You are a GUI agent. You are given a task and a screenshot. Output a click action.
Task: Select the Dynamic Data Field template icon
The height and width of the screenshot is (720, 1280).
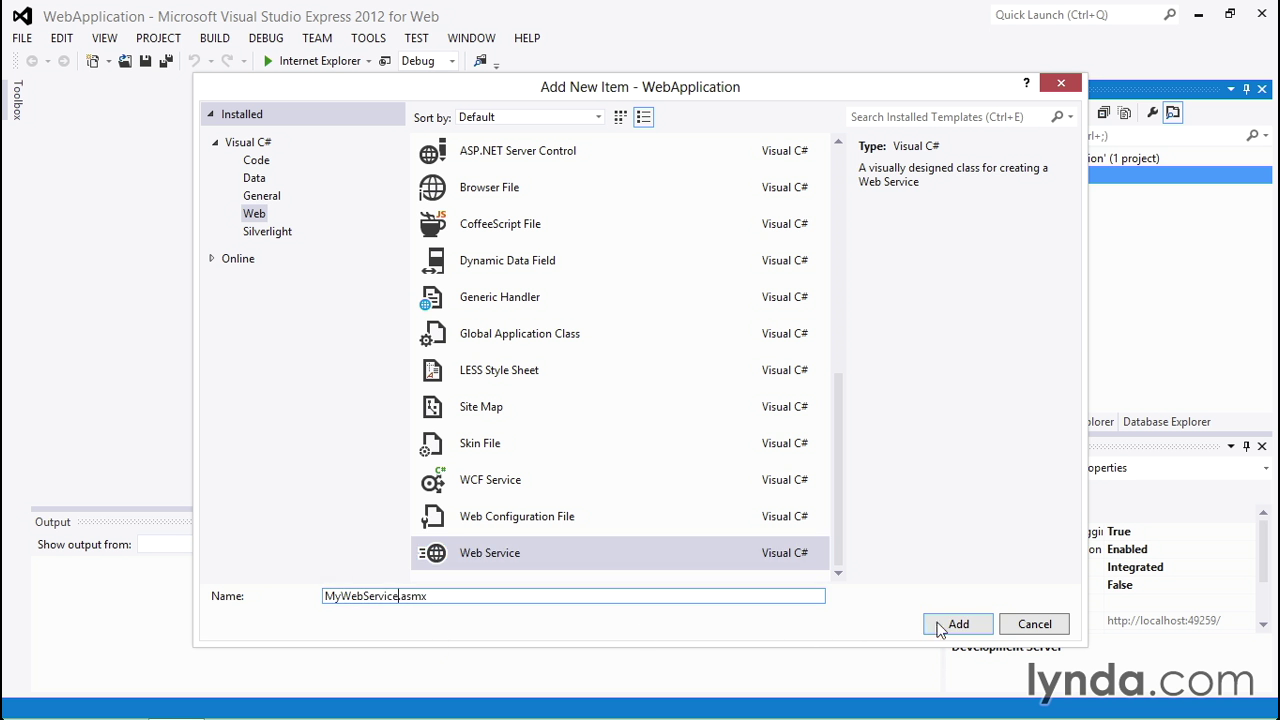pos(432,260)
